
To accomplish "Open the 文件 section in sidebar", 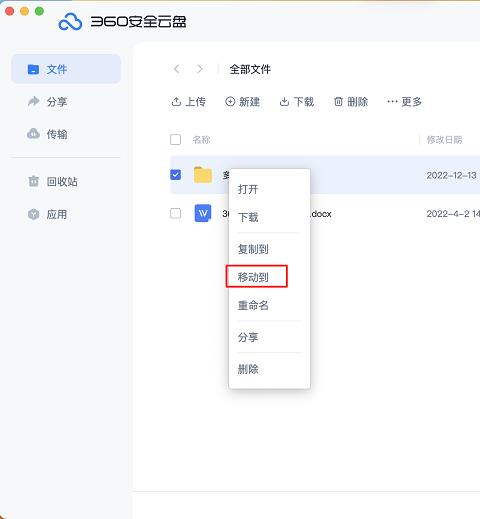I will point(66,69).
